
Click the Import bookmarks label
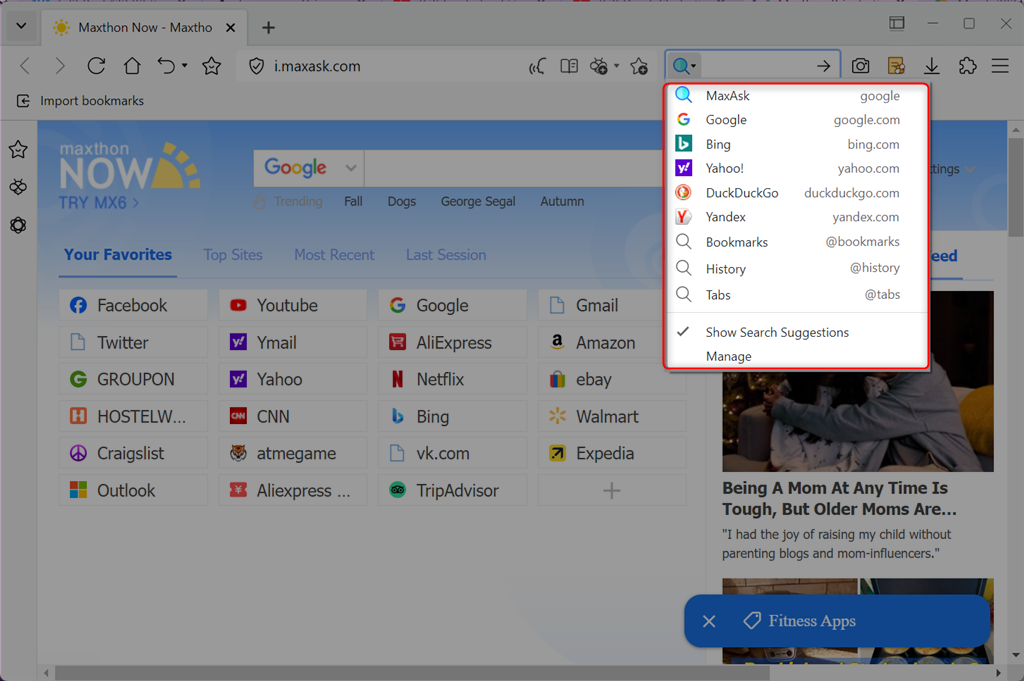tap(92, 101)
